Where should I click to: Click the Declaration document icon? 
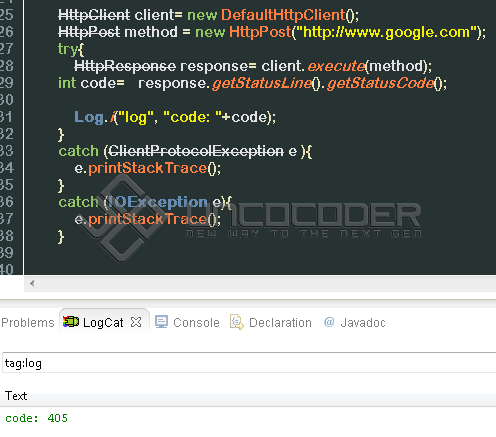point(237,322)
